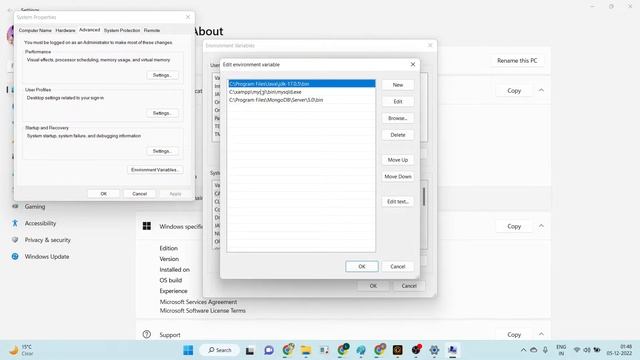Collapse the Windows specifications section

click(x=541, y=226)
